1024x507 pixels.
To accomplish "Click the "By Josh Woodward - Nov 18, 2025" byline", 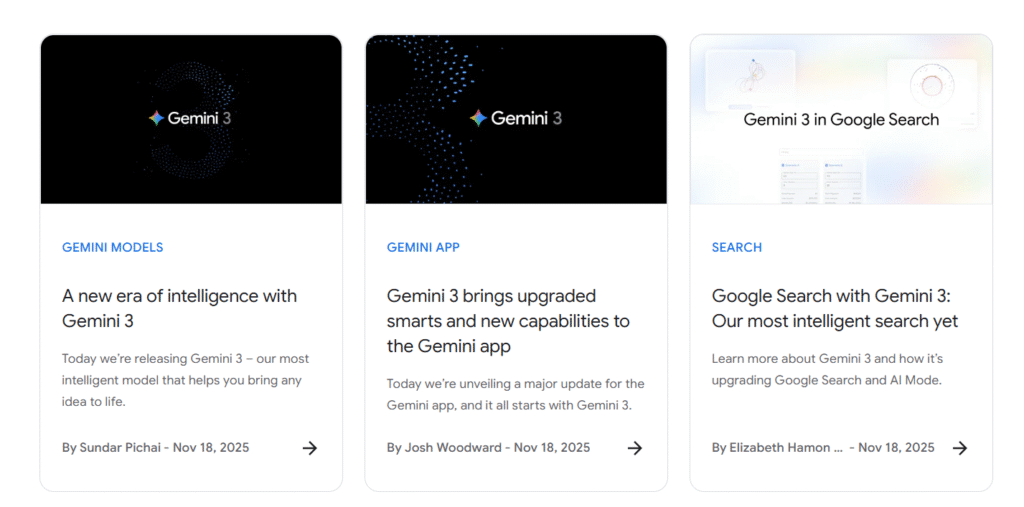I will (x=488, y=448).
